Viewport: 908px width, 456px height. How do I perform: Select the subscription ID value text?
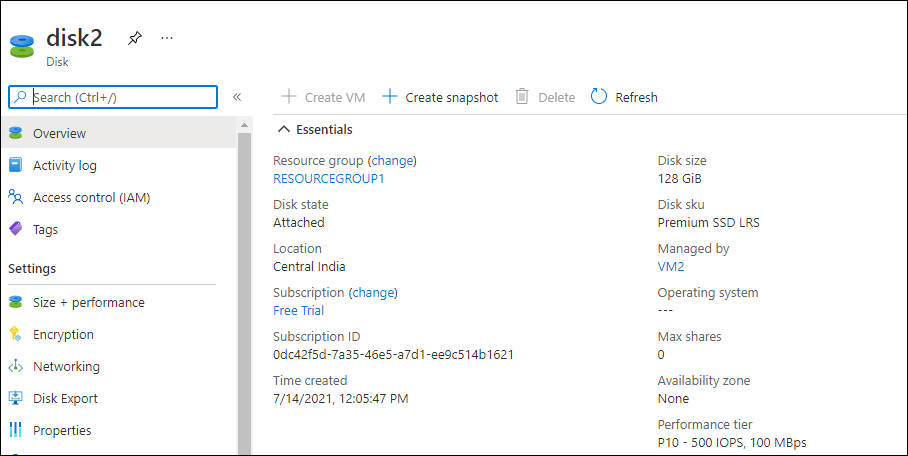click(393, 355)
